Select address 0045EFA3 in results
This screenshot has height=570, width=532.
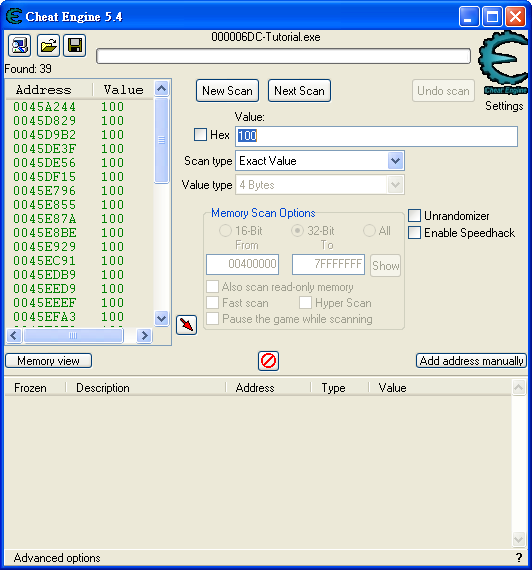pyautogui.click(x=44, y=317)
